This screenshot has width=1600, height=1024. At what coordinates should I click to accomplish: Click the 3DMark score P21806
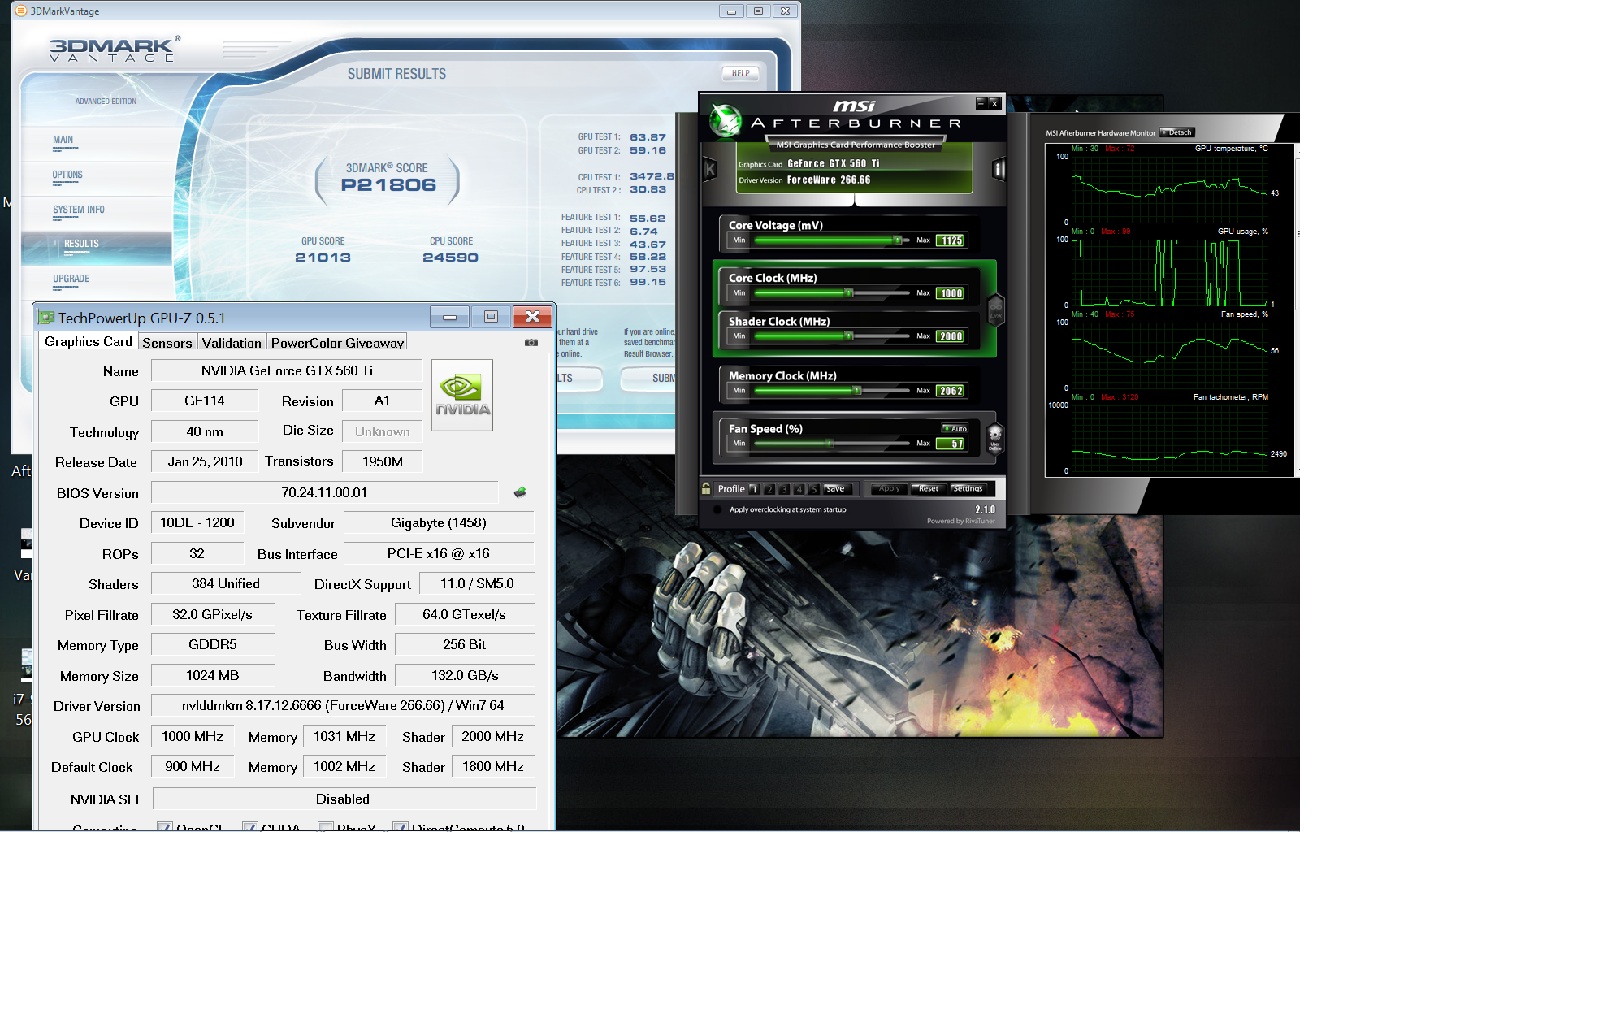tap(388, 185)
